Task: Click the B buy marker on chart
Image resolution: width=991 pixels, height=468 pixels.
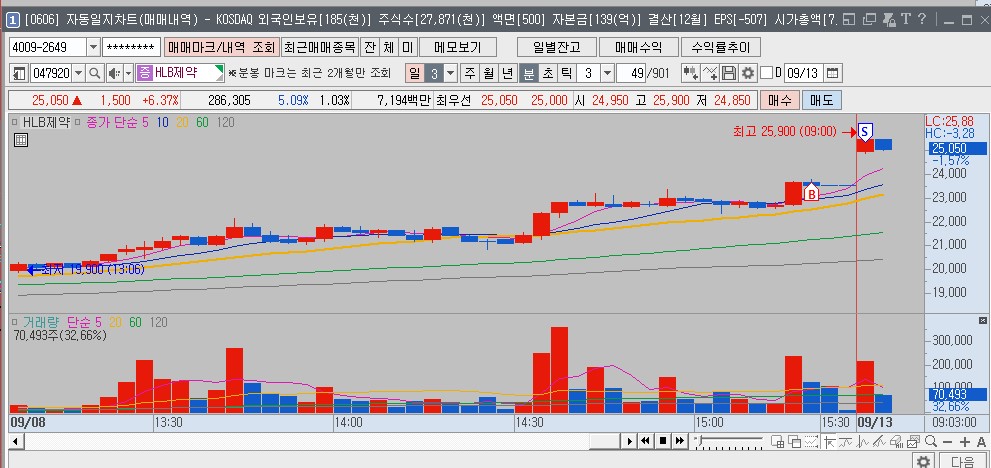Action: click(812, 193)
